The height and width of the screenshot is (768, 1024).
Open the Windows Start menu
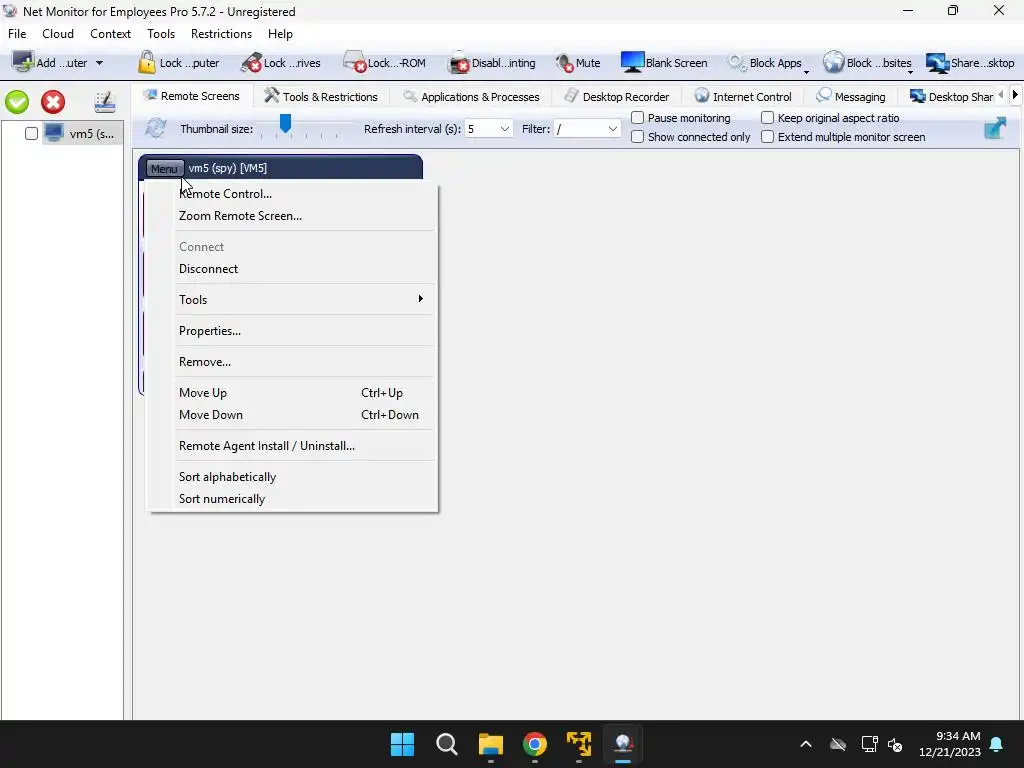(402, 744)
